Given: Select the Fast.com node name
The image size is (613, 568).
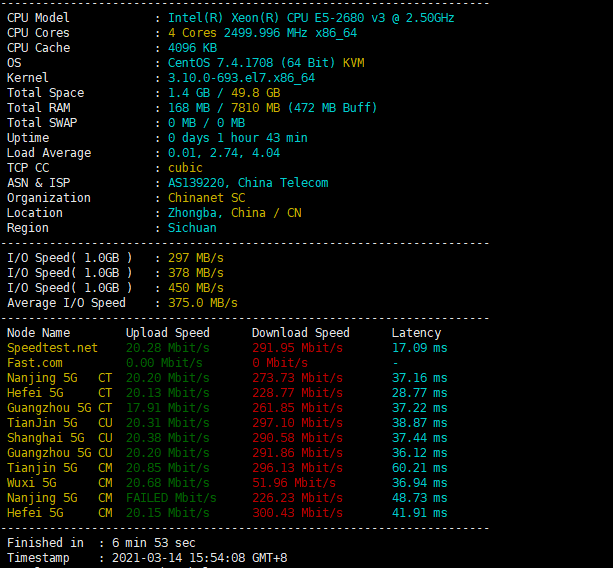Looking at the screenshot, I should [x=35, y=363].
